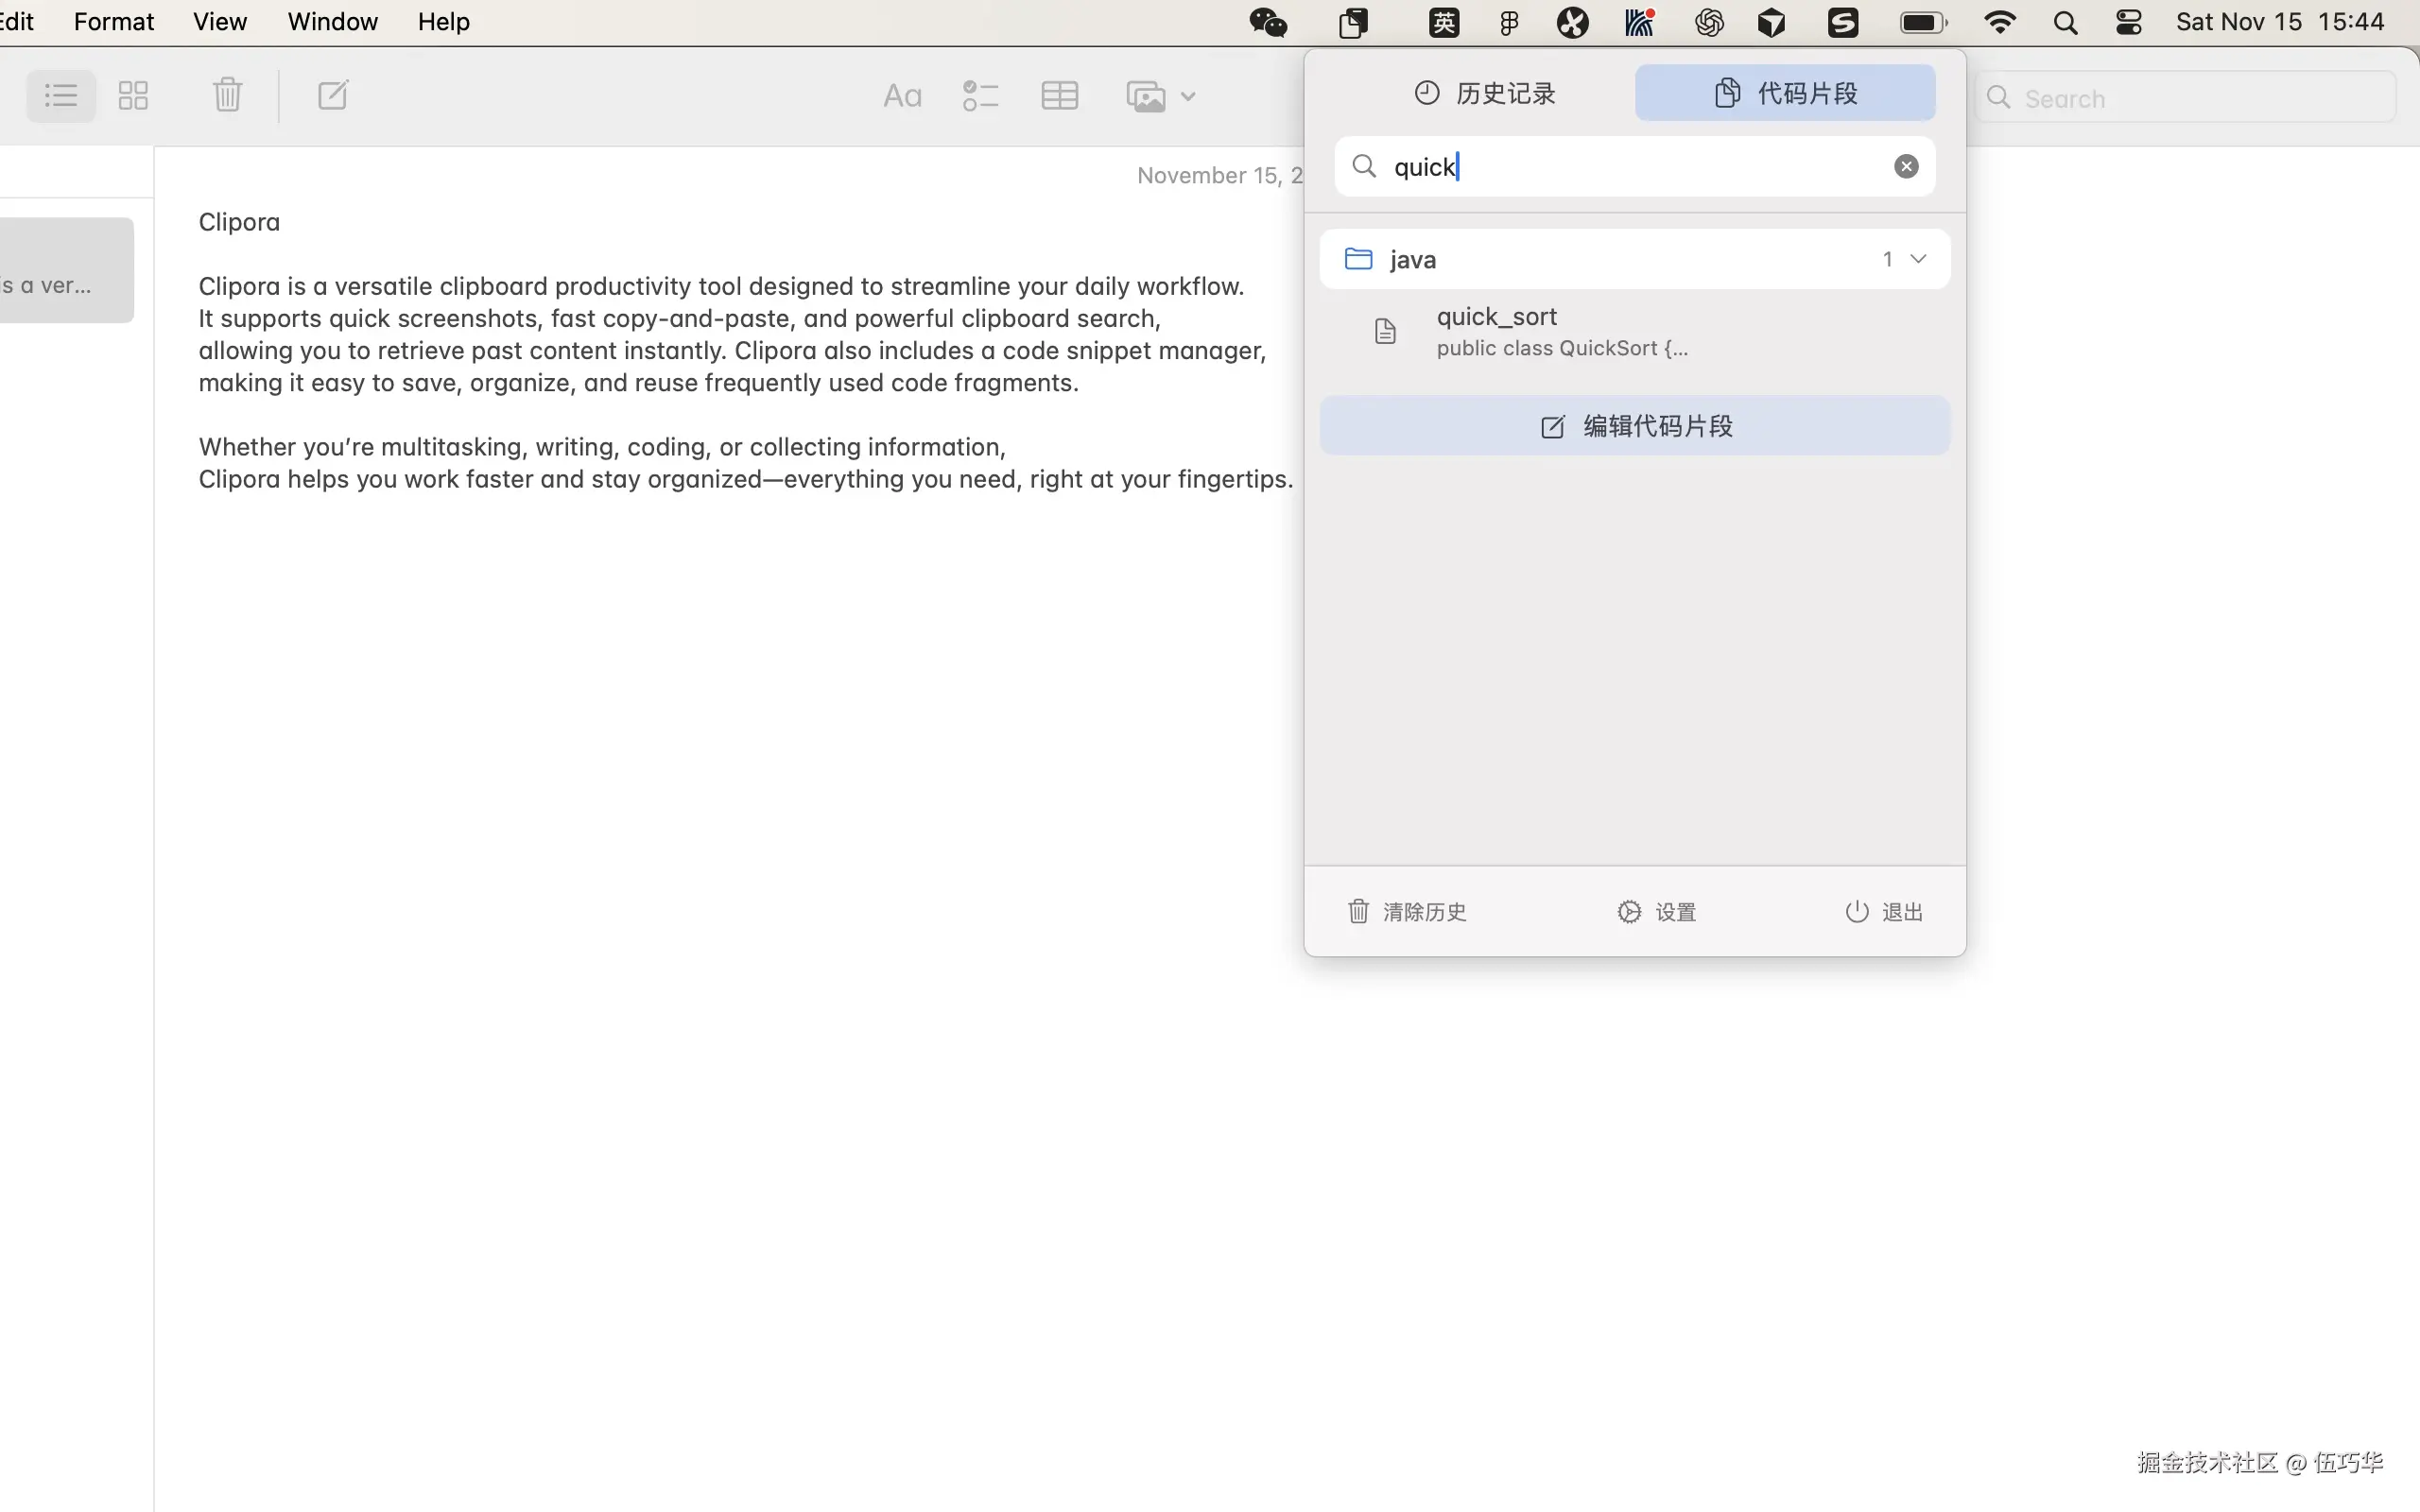Image resolution: width=2420 pixels, height=1512 pixels.
Task: Click the Notes delete trash icon
Action: pyautogui.click(x=228, y=96)
